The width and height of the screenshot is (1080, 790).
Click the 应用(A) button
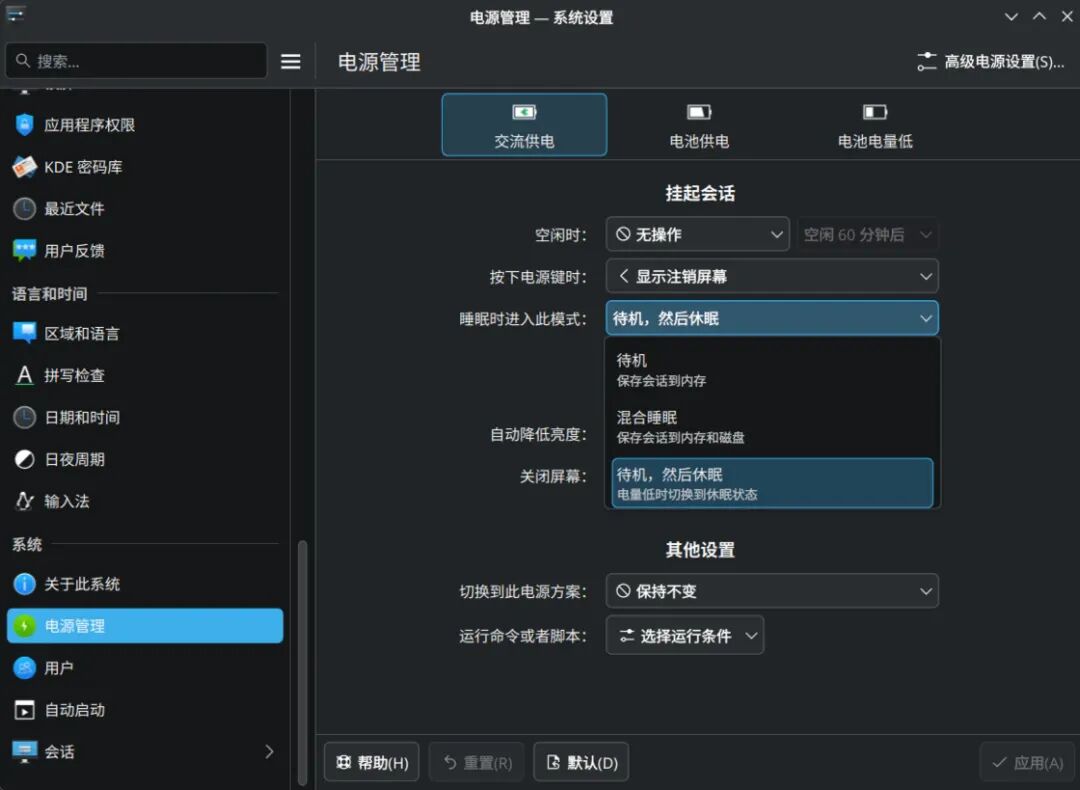pyautogui.click(x=1027, y=762)
